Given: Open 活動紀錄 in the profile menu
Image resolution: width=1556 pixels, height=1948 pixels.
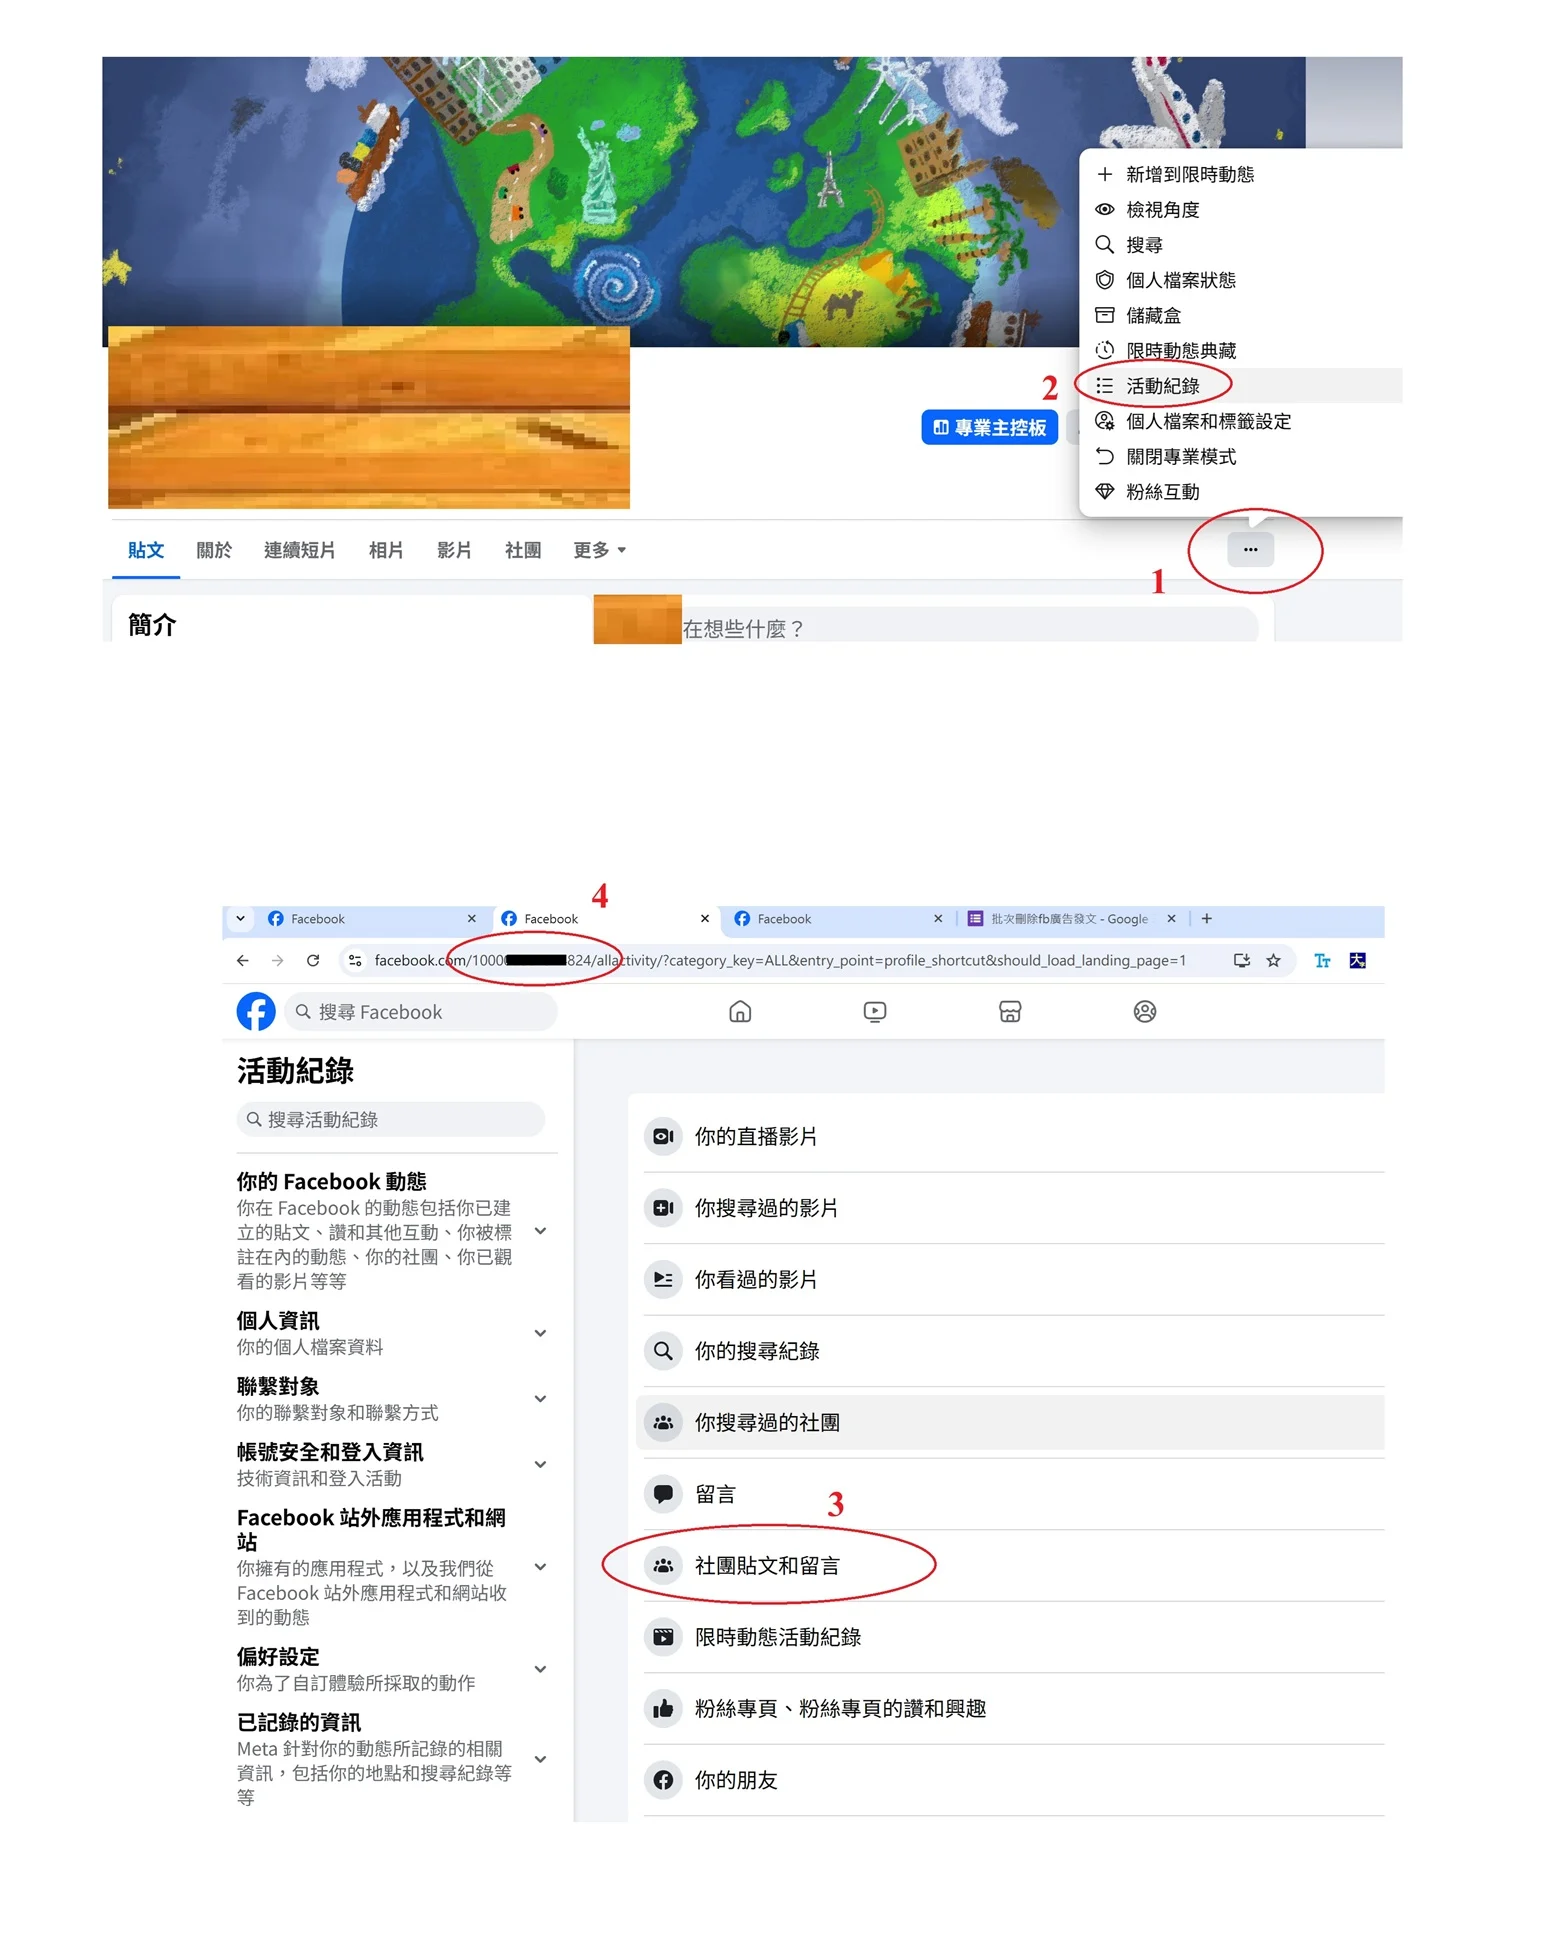Looking at the screenshot, I should pyautogui.click(x=1242, y=386).
